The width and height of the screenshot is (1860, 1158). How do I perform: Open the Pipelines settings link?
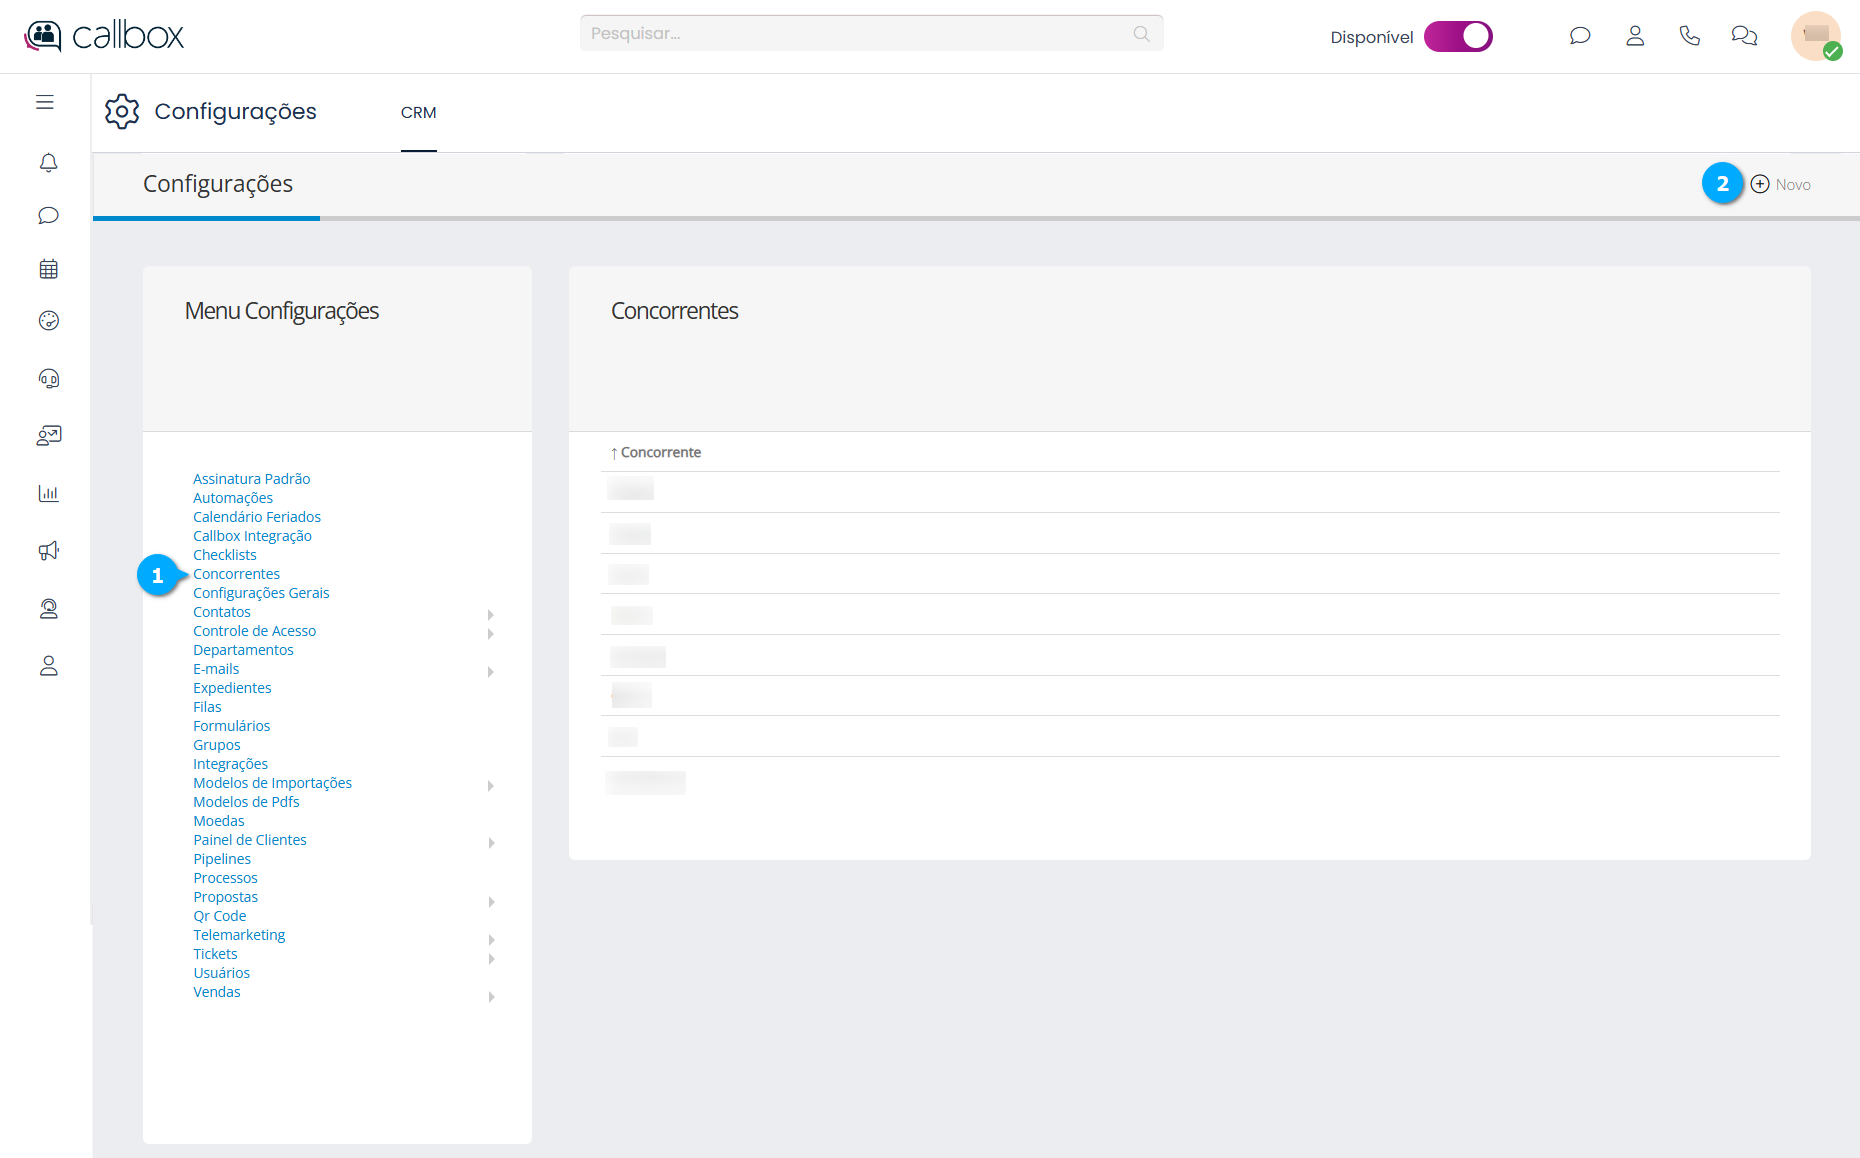[x=222, y=859]
